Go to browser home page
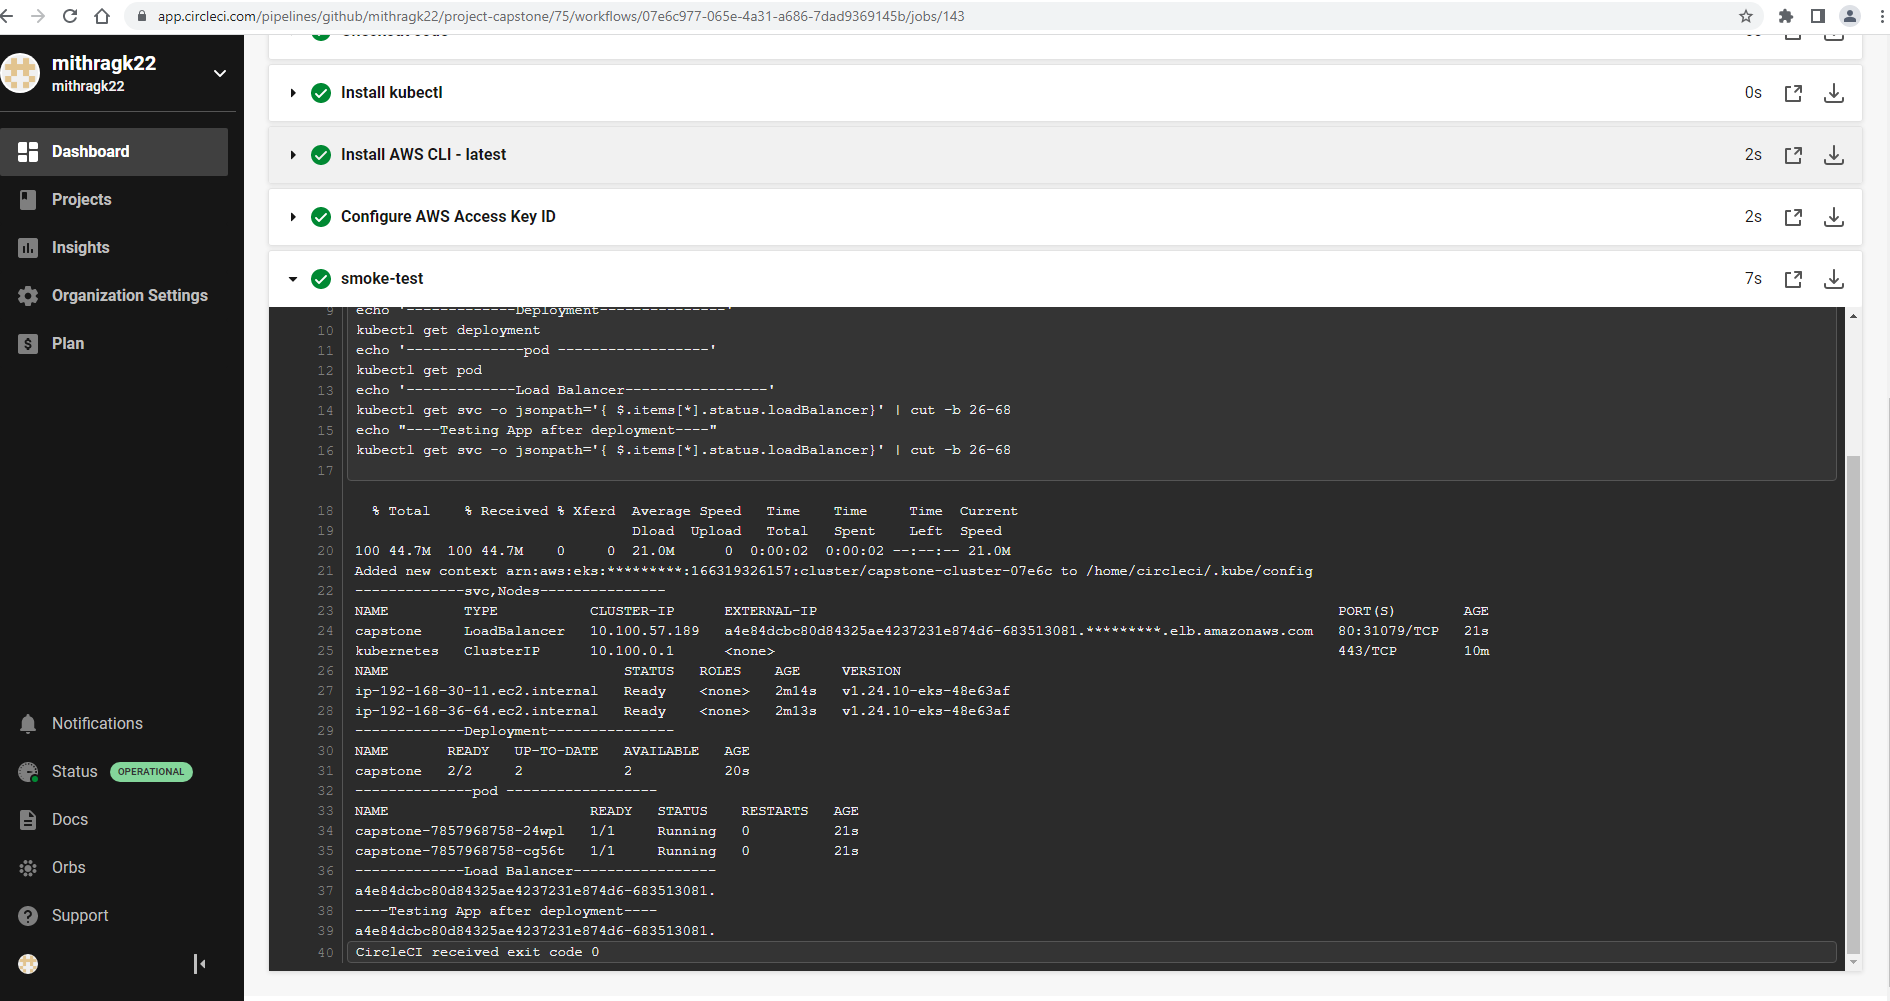Screen dimensions: 1890x1001 (102, 16)
